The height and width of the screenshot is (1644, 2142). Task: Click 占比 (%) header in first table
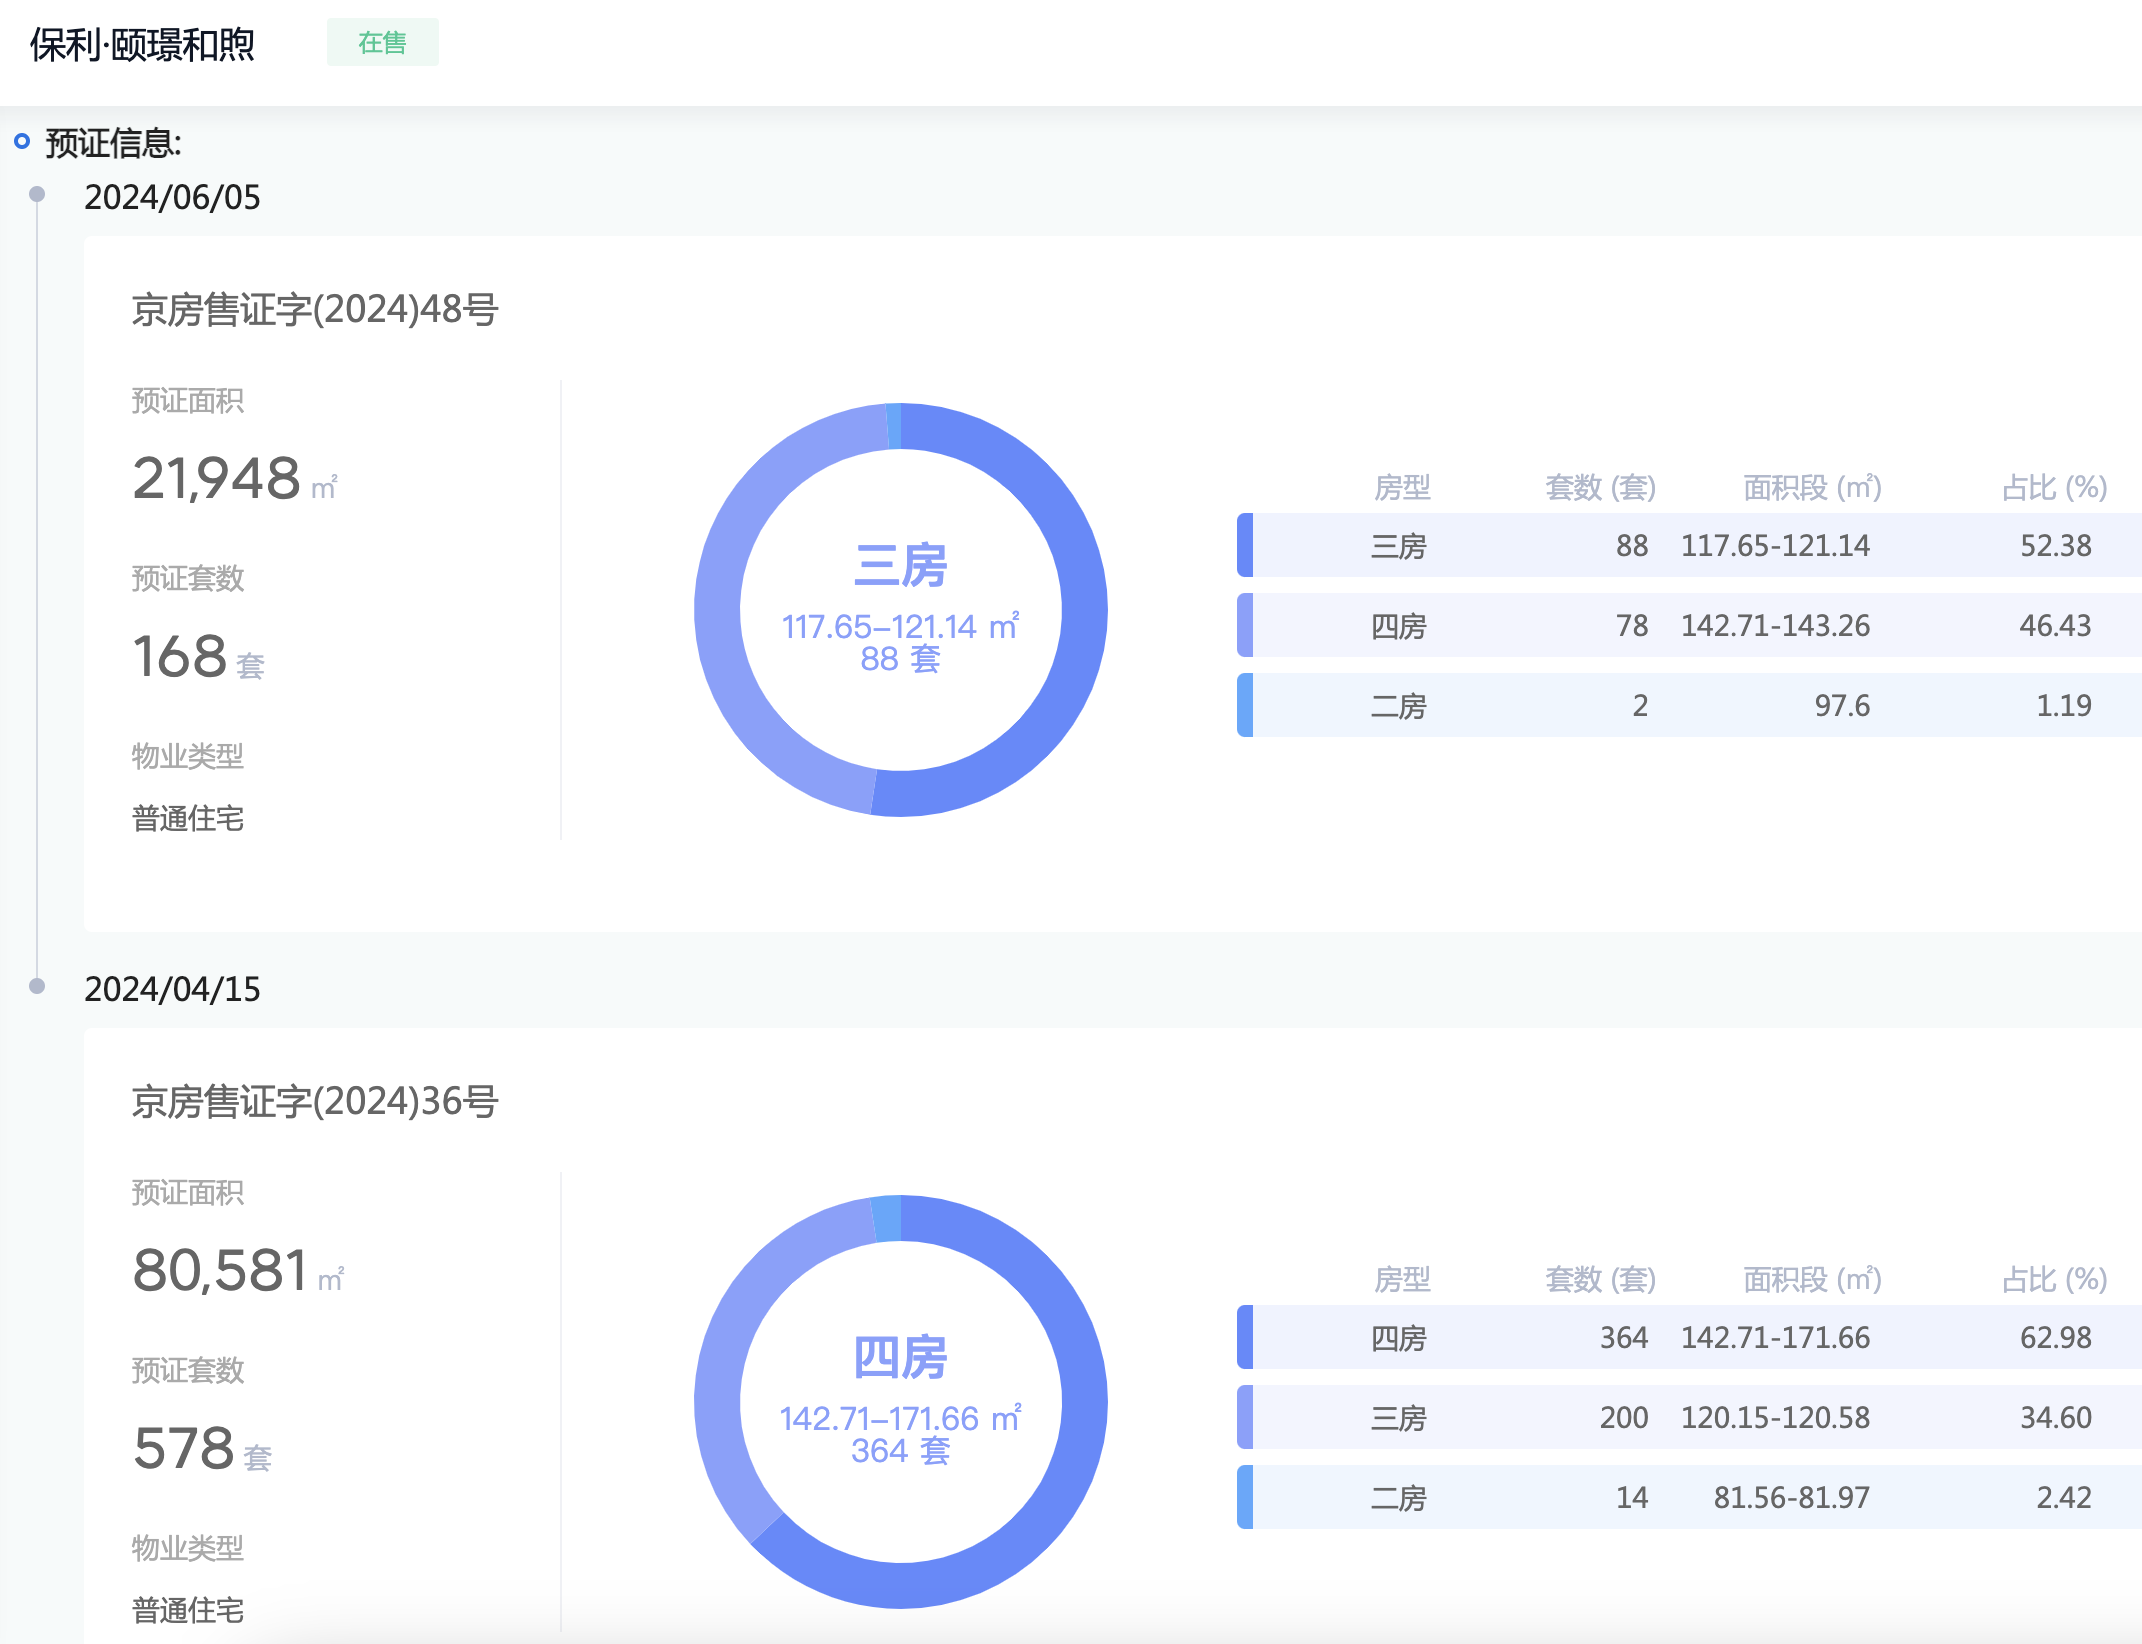click(2054, 488)
